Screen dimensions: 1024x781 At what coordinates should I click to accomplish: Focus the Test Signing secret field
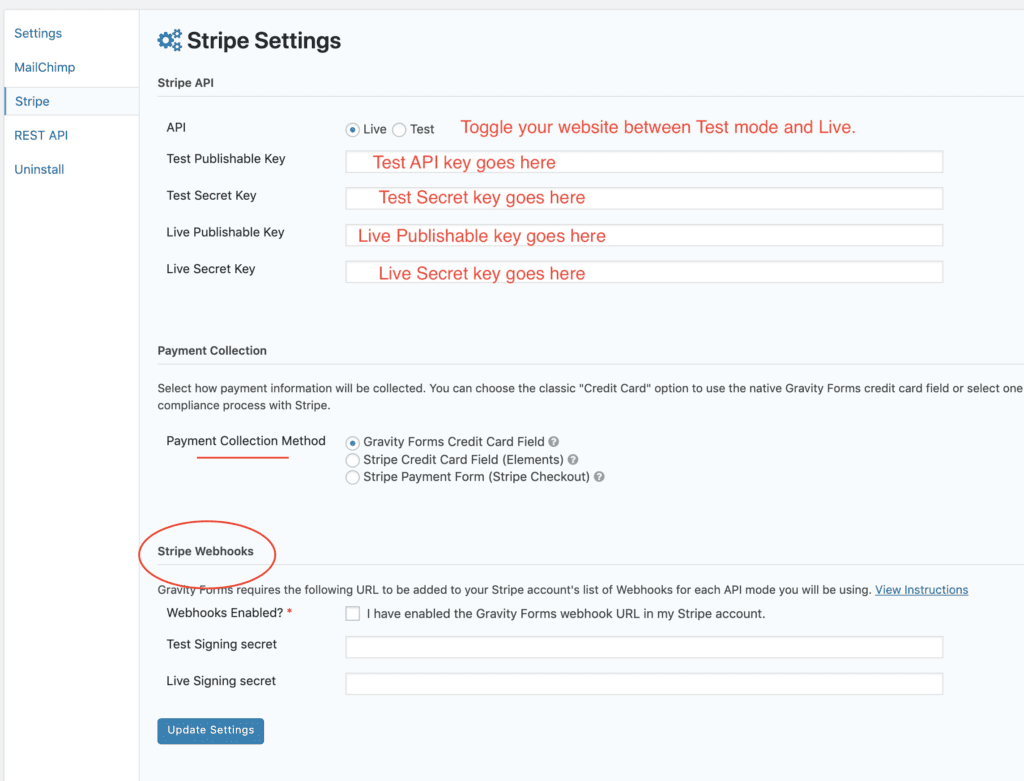(x=644, y=647)
